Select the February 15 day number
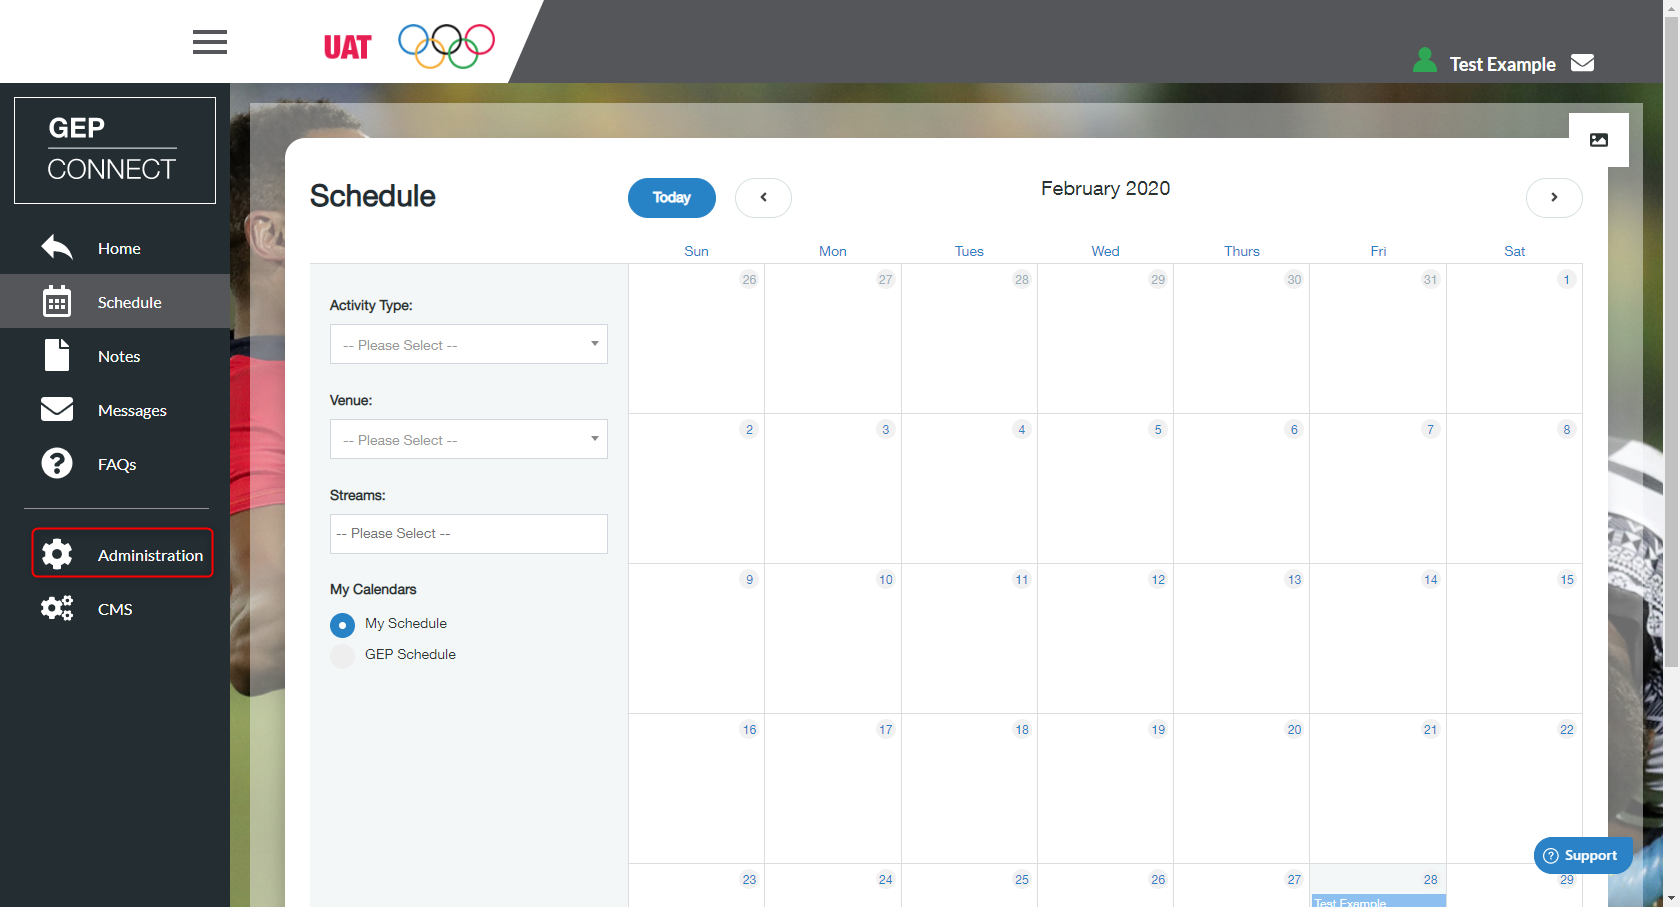The image size is (1680, 907). 1566,579
